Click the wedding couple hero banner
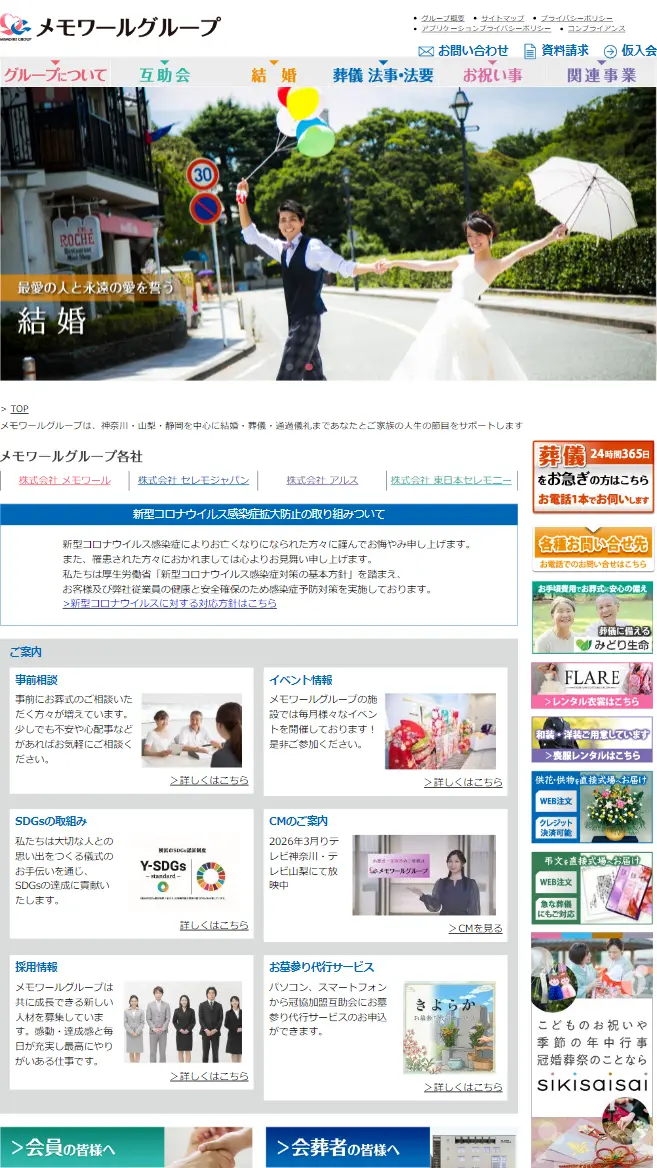This screenshot has width=657, height=1168. (328, 234)
